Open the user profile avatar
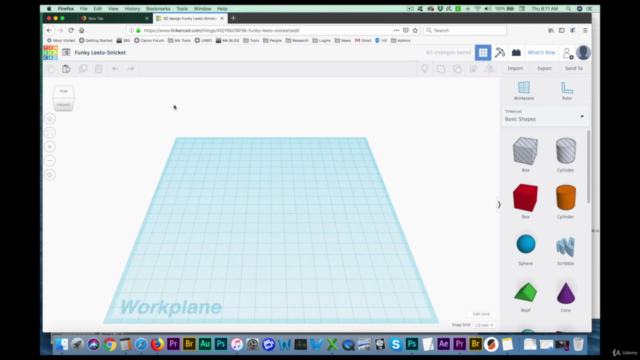The image size is (640, 360). 583,52
